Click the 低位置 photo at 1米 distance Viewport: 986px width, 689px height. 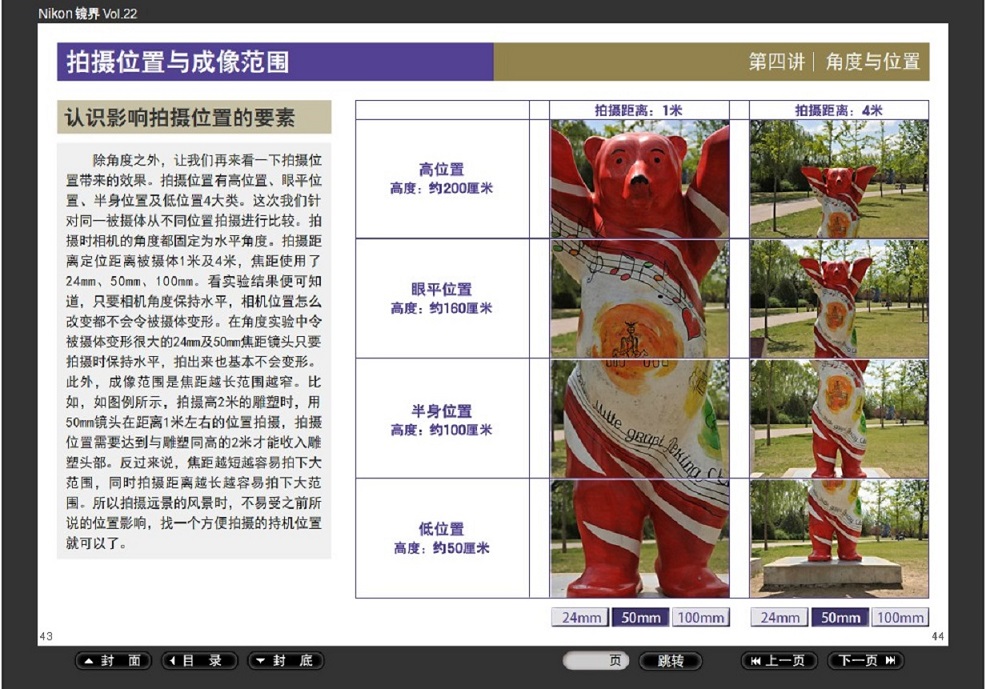[639, 538]
